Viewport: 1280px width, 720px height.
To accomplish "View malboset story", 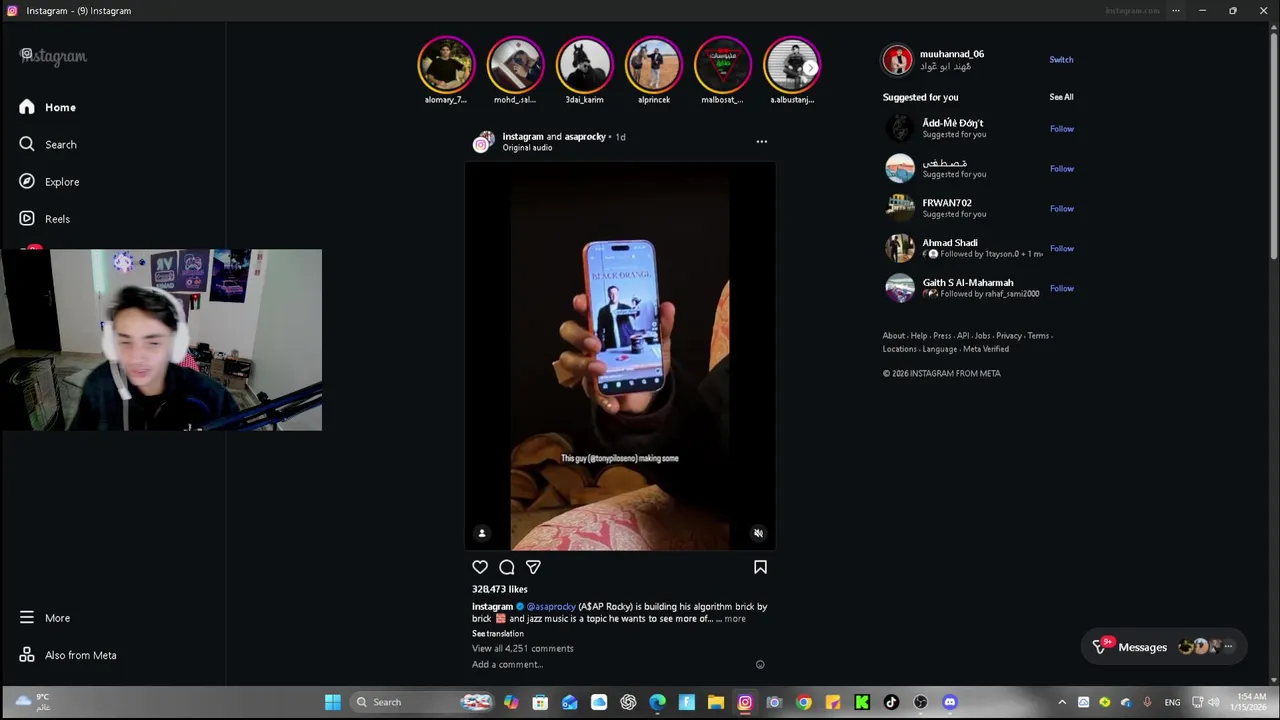I will pos(723,65).
